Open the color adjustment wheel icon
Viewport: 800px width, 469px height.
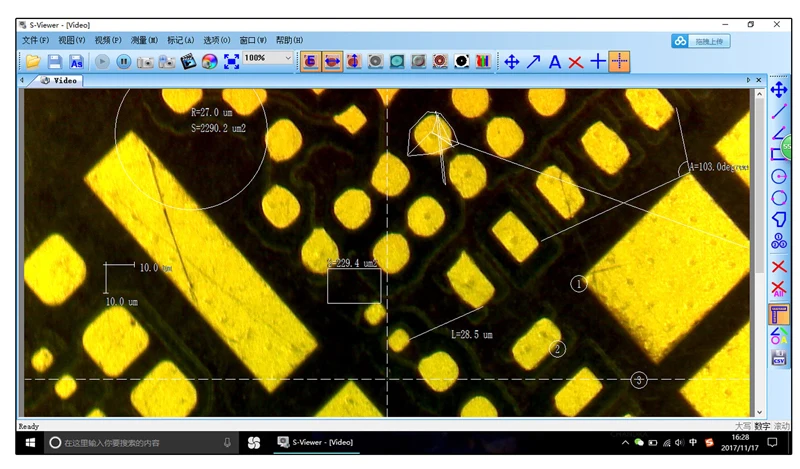(x=209, y=62)
